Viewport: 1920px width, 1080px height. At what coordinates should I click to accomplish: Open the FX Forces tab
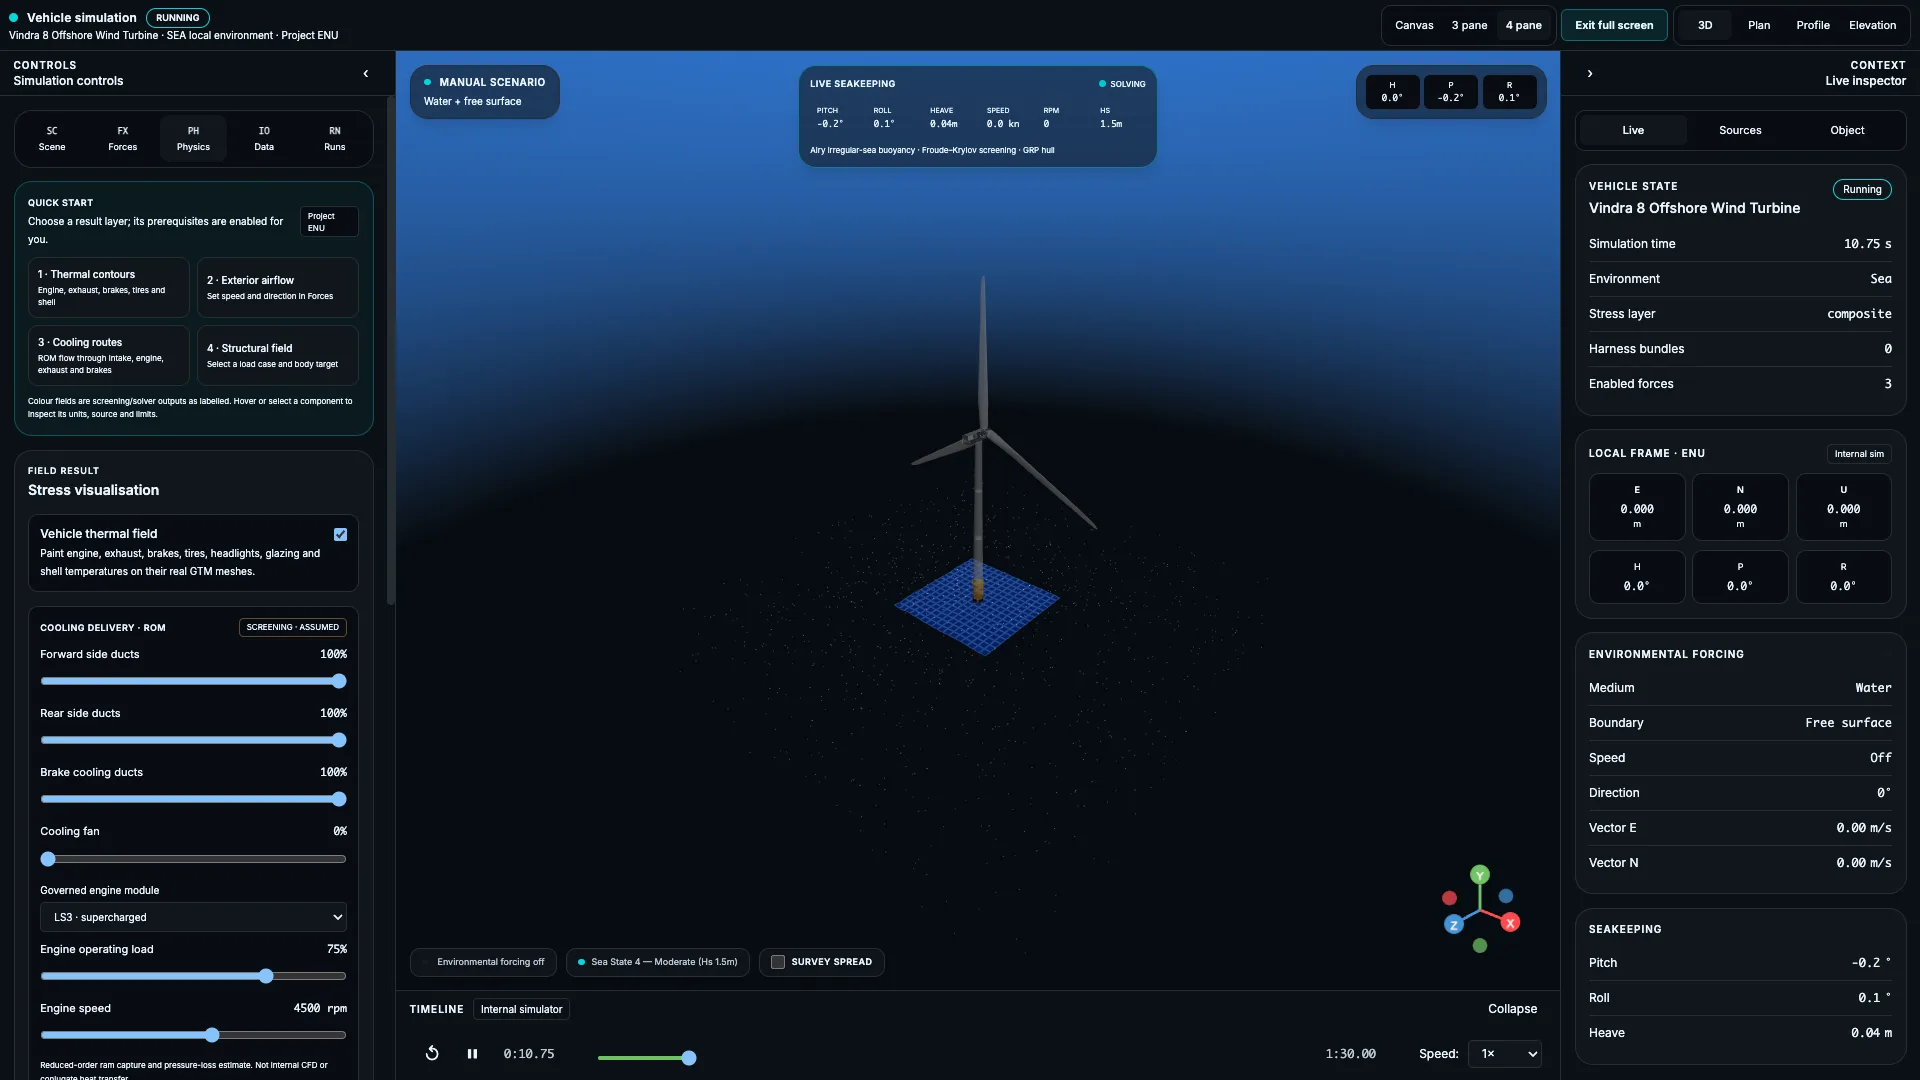point(123,138)
